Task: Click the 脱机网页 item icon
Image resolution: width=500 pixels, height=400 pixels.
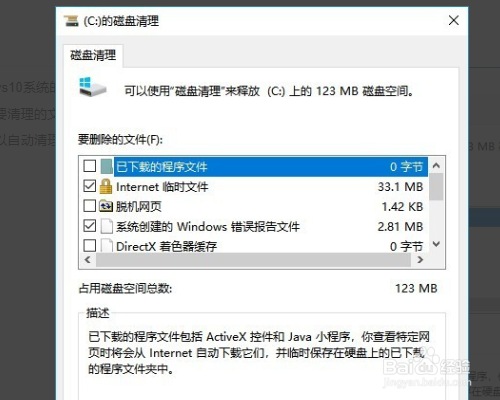Action: click(106, 206)
